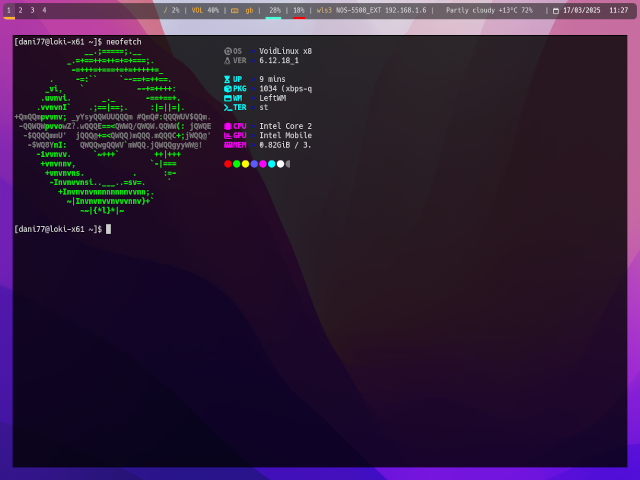Click the hourglass uptime icon in neofetch
640x480 pixels.
227,79
